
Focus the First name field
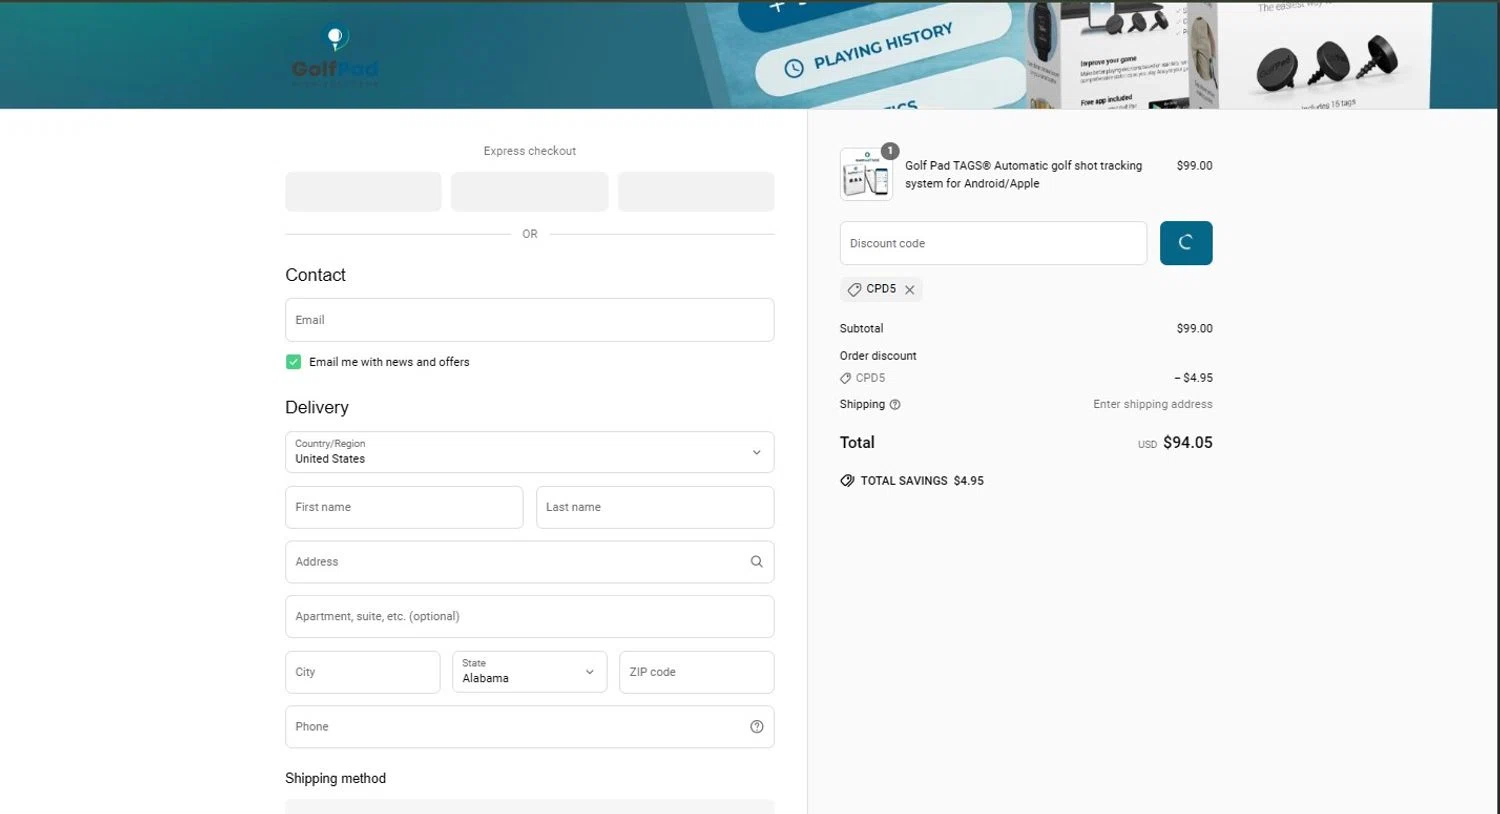click(x=404, y=507)
